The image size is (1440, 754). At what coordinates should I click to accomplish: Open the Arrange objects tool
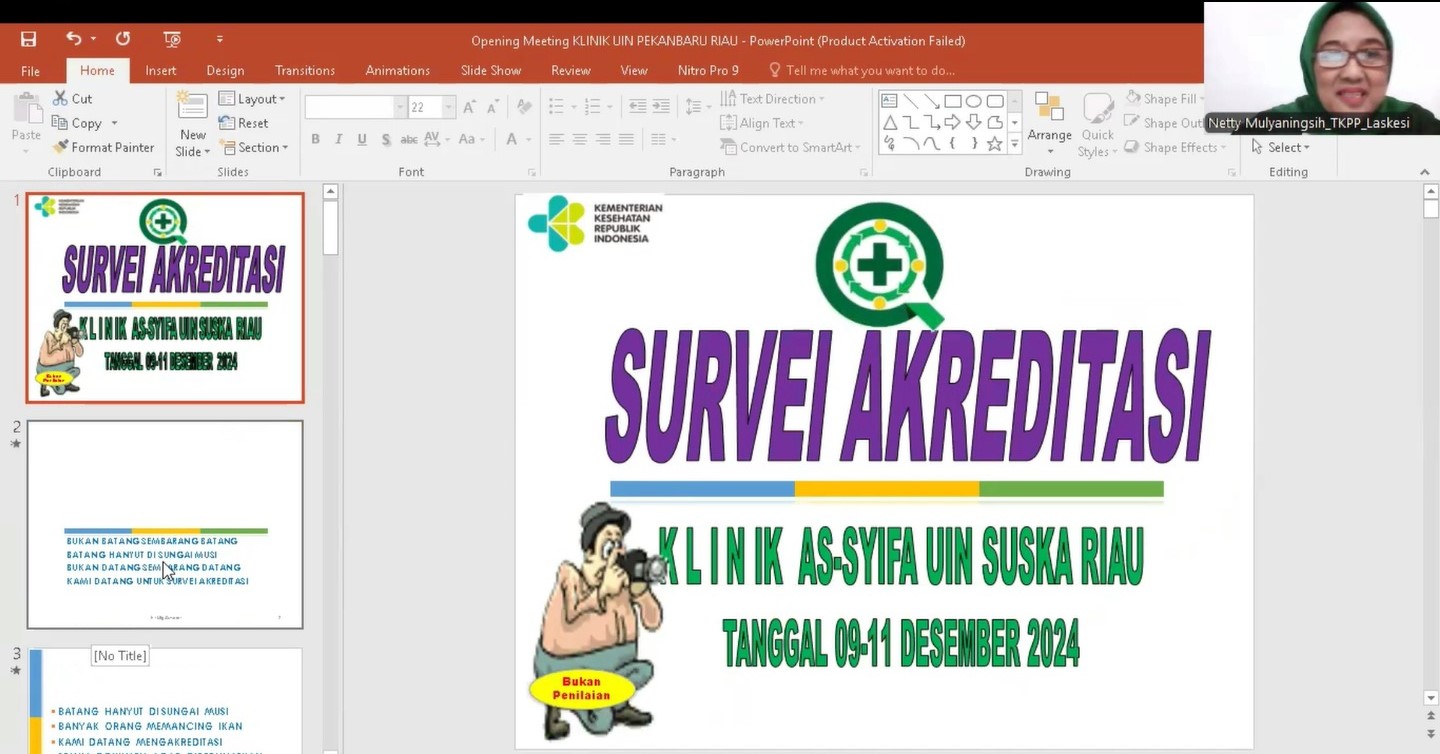click(1049, 122)
